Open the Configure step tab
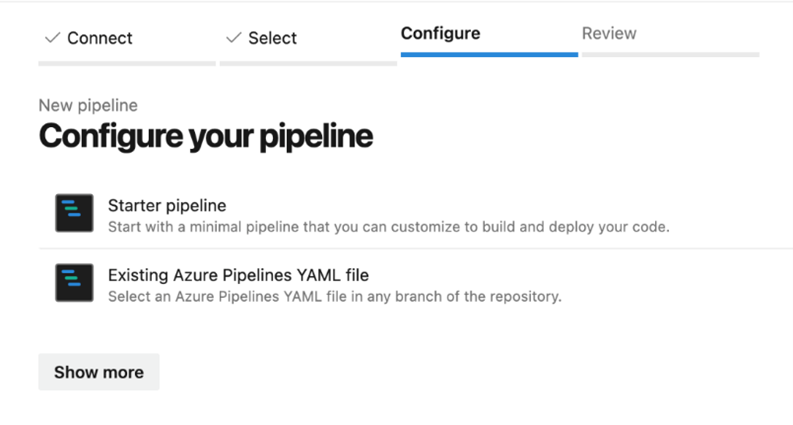The image size is (793, 425). point(440,33)
